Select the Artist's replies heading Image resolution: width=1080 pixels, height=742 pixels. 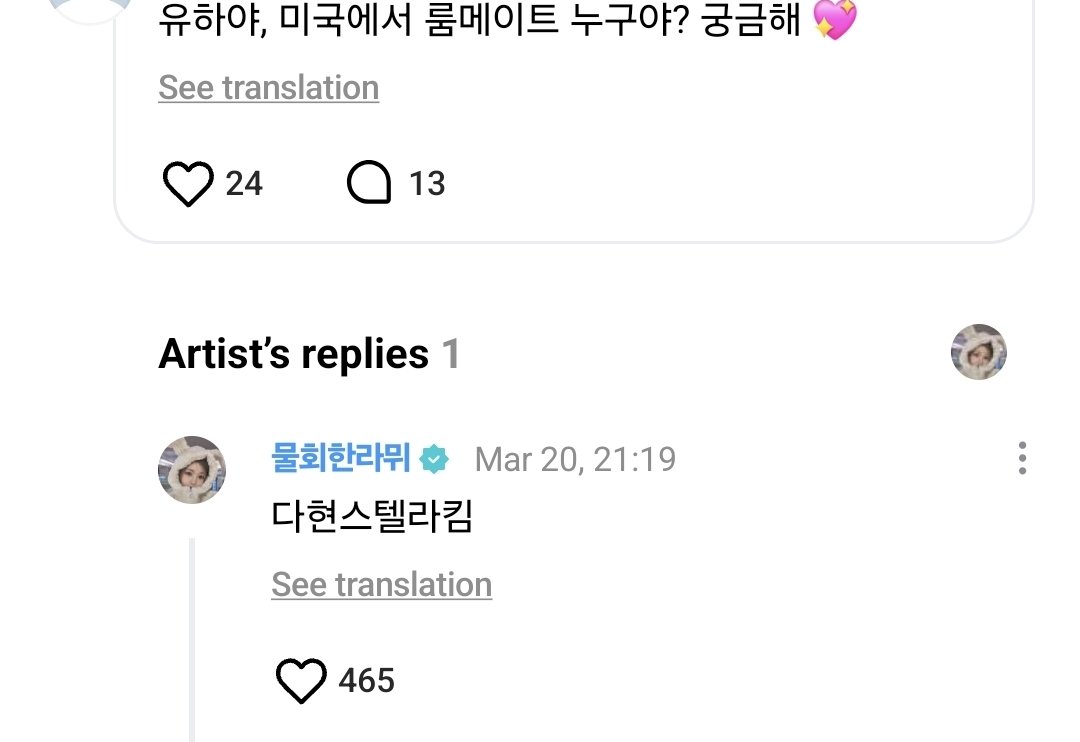click(293, 354)
